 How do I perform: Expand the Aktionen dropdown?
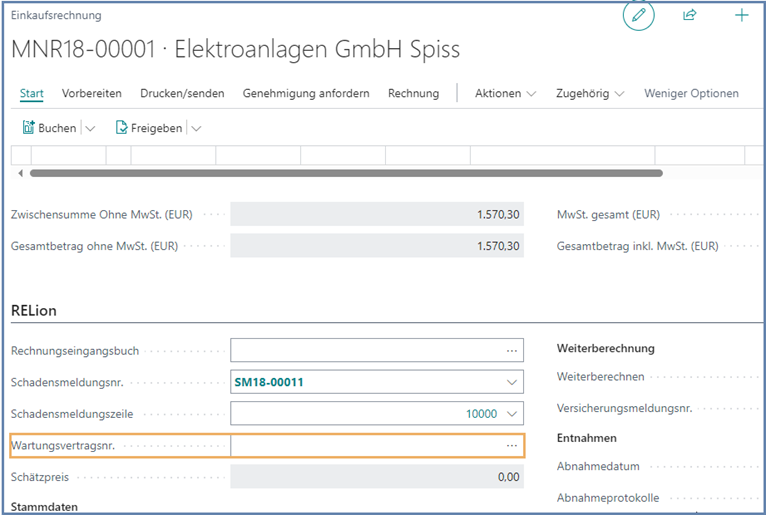[506, 93]
